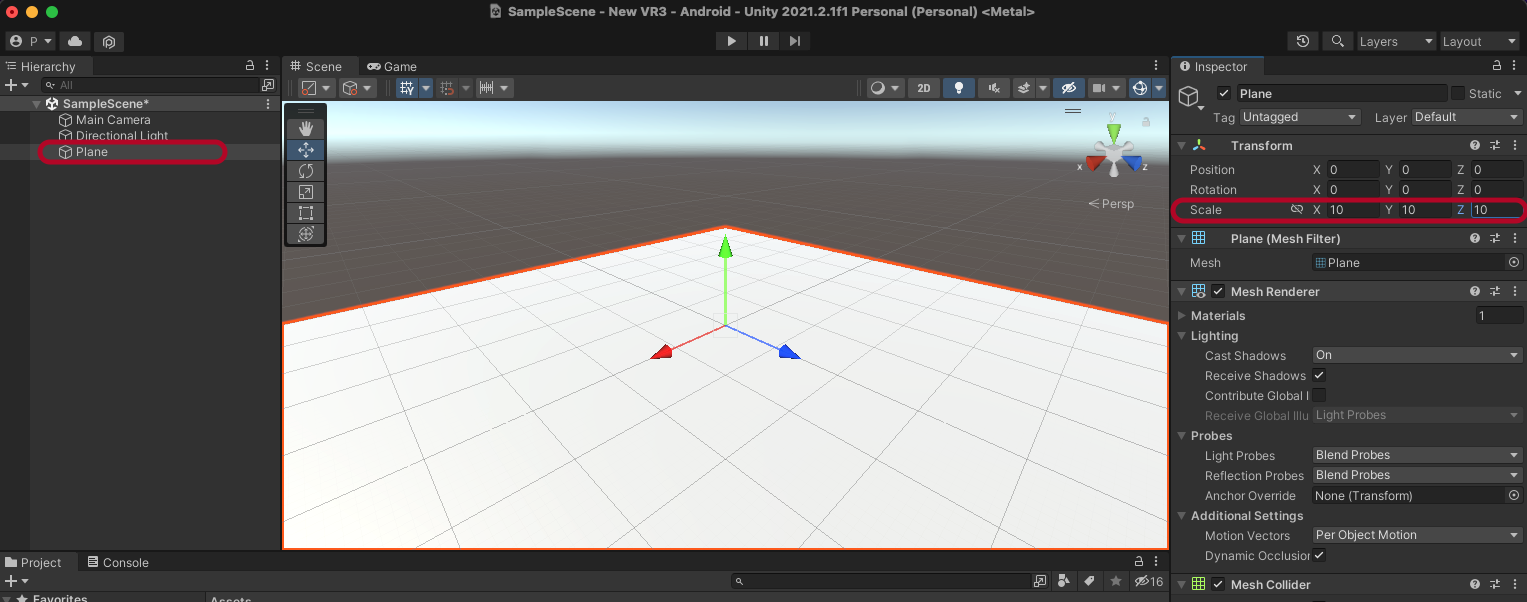Image resolution: width=1527 pixels, height=602 pixels.
Task: Click the Position X field
Action: (1353, 170)
